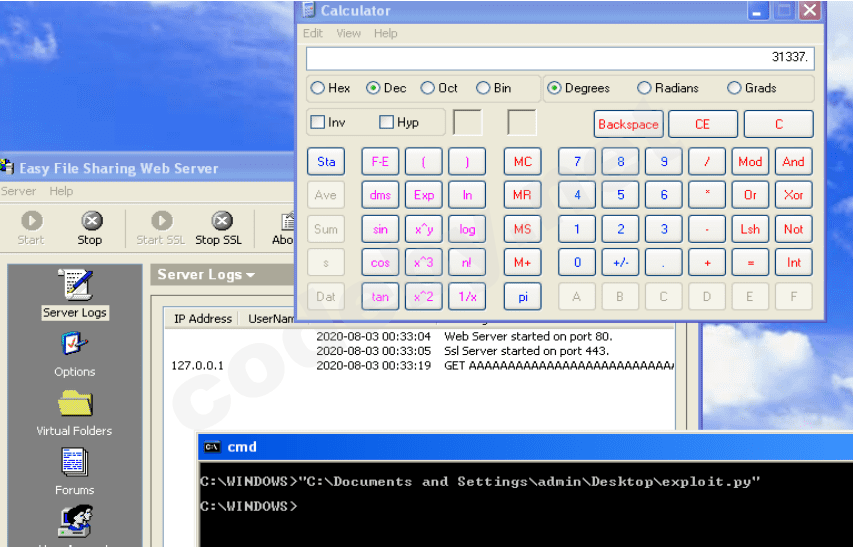The height and width of the screenshot is (547, 853).
Task: Select Oct number system radio
Action: (428, 88)
